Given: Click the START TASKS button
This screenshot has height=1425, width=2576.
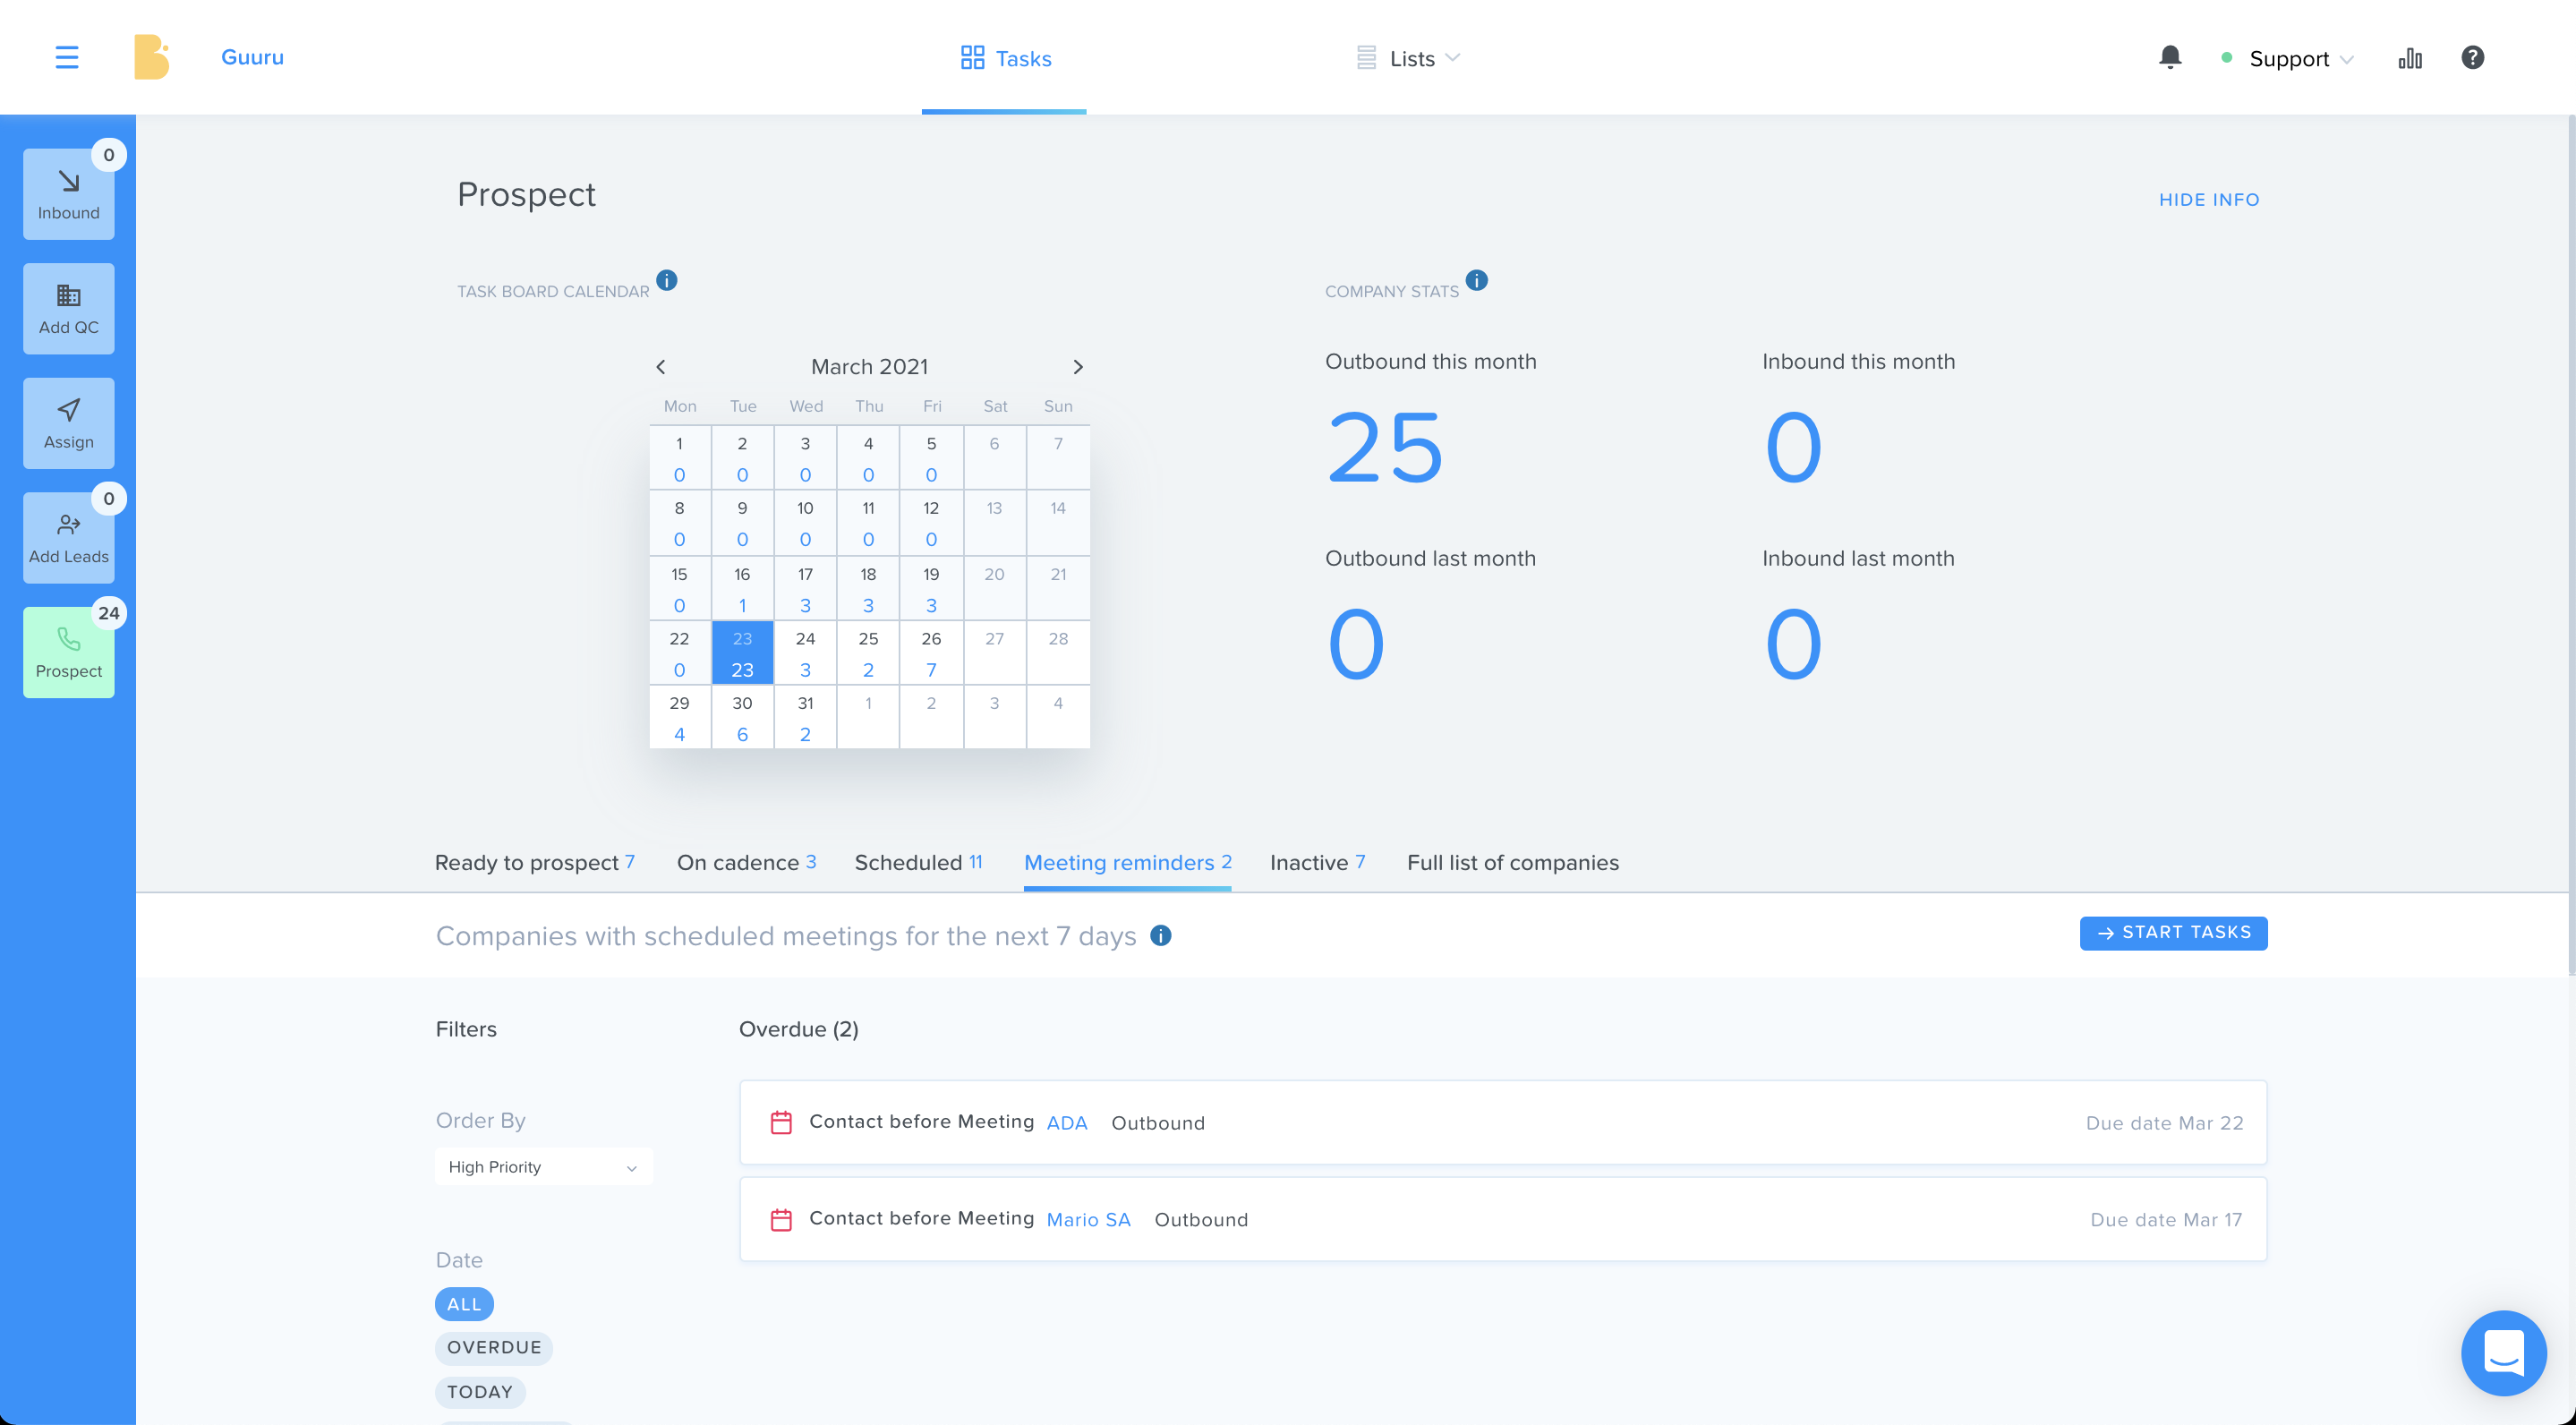Looking at the screenshot, I should [x=2173, y=933].
